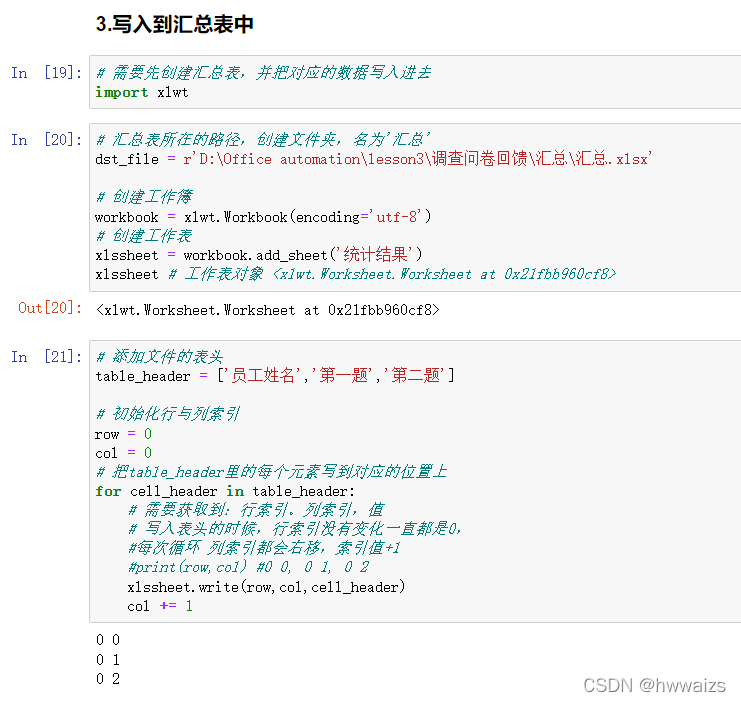Click the dst_file path assignment line
This screenshot has width=741, height=702.
tap(373, 159)
